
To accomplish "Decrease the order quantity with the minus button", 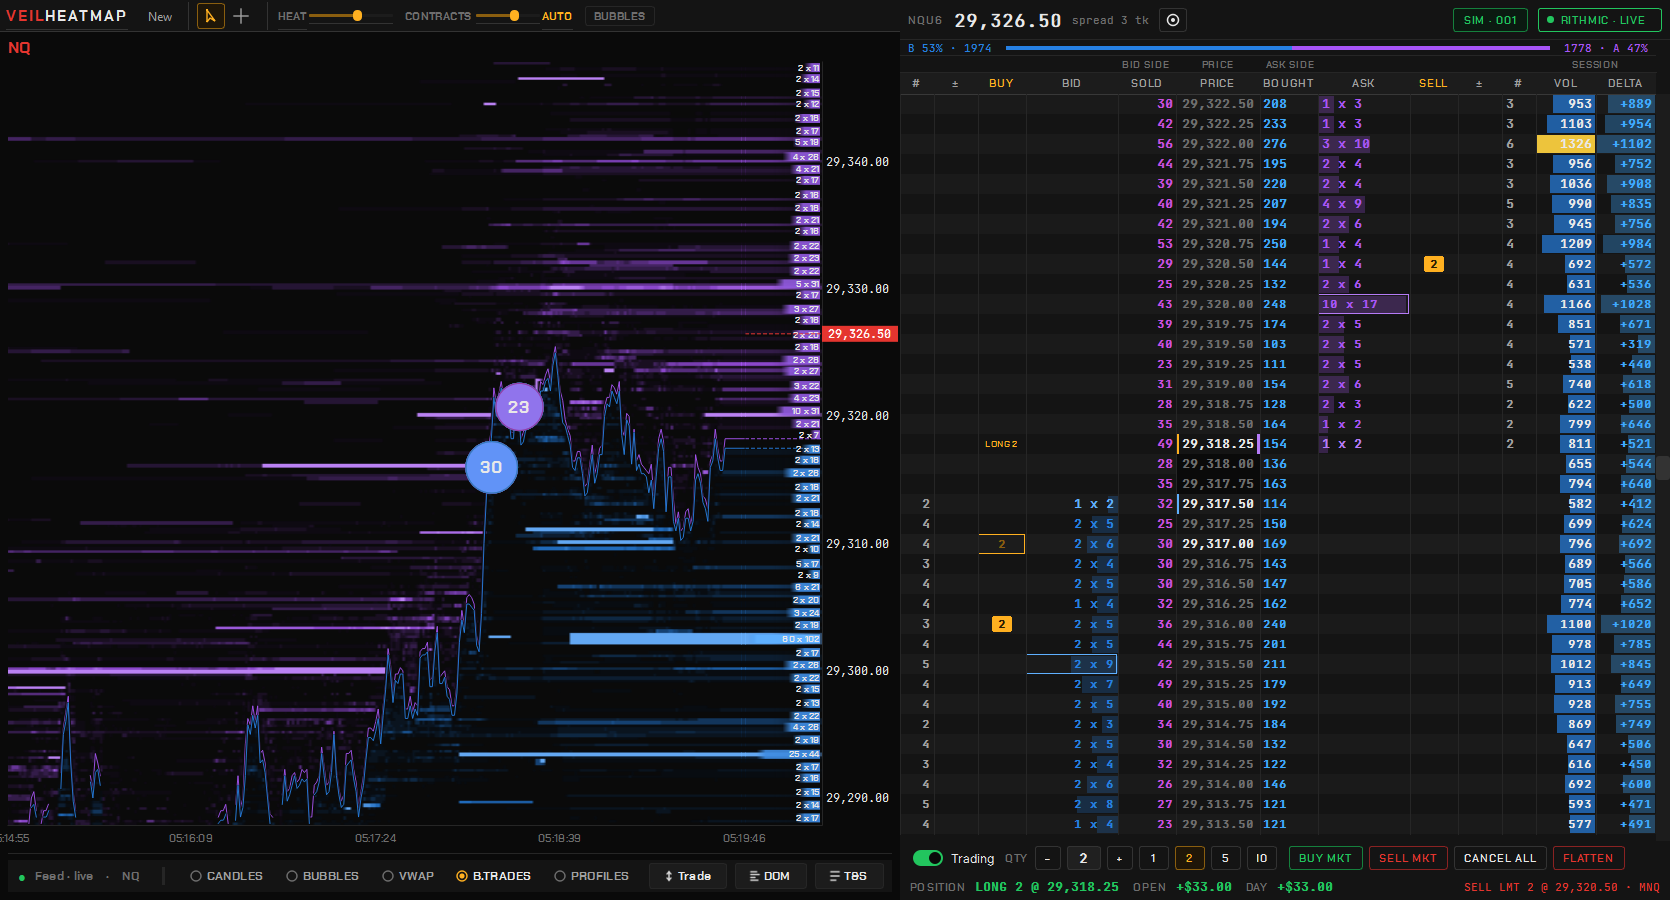I will pyautogui.click(x=1048, y=858).
